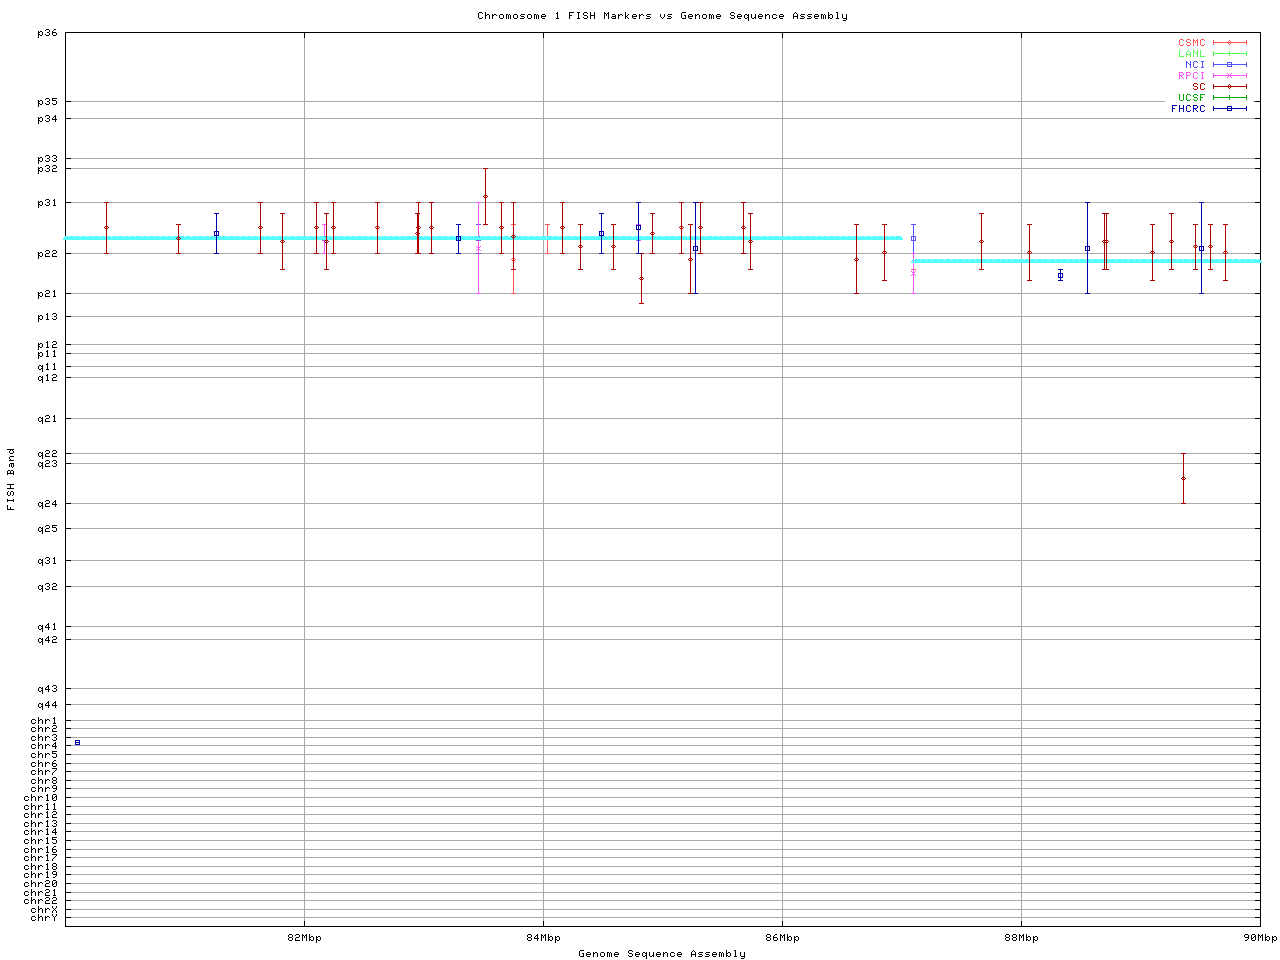Image resolution: width=1280 pixels, height=960 pixels.
Task: Select the isolated blue marker on chr4 row
Action: coord(77,742)
